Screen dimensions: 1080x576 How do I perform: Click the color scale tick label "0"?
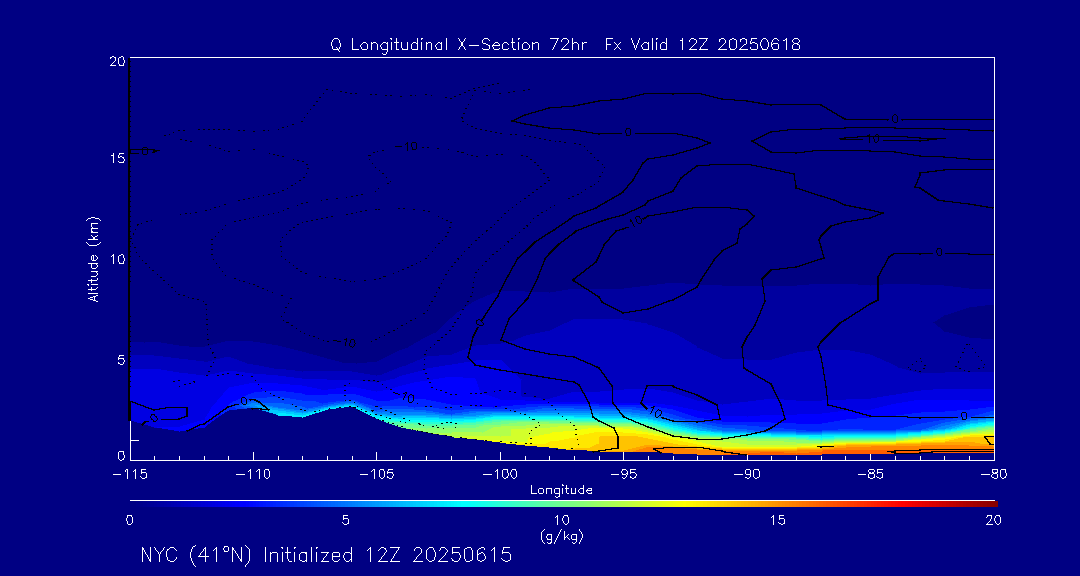129,521
